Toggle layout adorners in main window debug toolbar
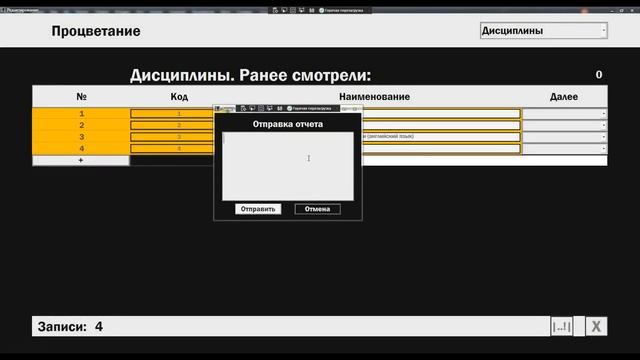Screen dimensions: 640x360 point(293,10)
